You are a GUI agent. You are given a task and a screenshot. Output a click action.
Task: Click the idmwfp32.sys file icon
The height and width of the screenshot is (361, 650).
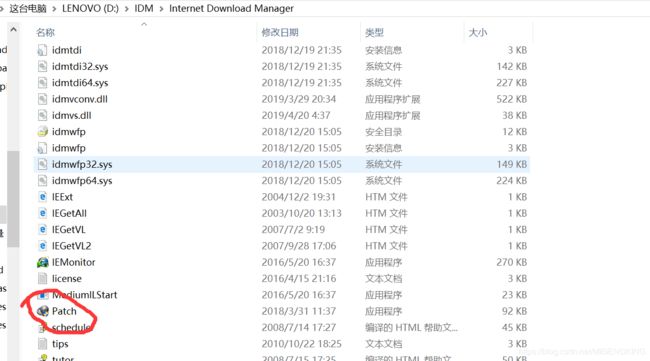click(x=42, y=165)
